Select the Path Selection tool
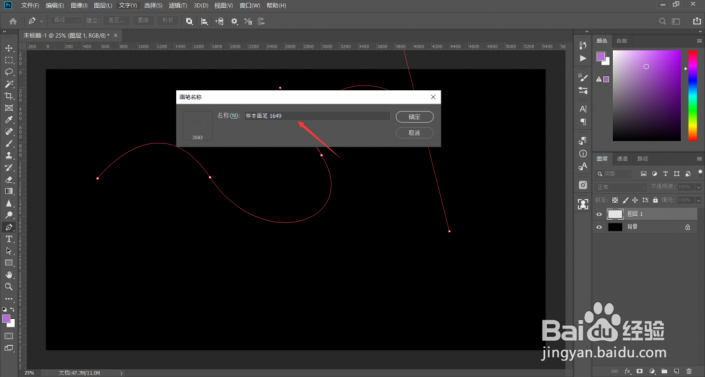This screenshot has height=377, width=705. [x=9, y=251]
